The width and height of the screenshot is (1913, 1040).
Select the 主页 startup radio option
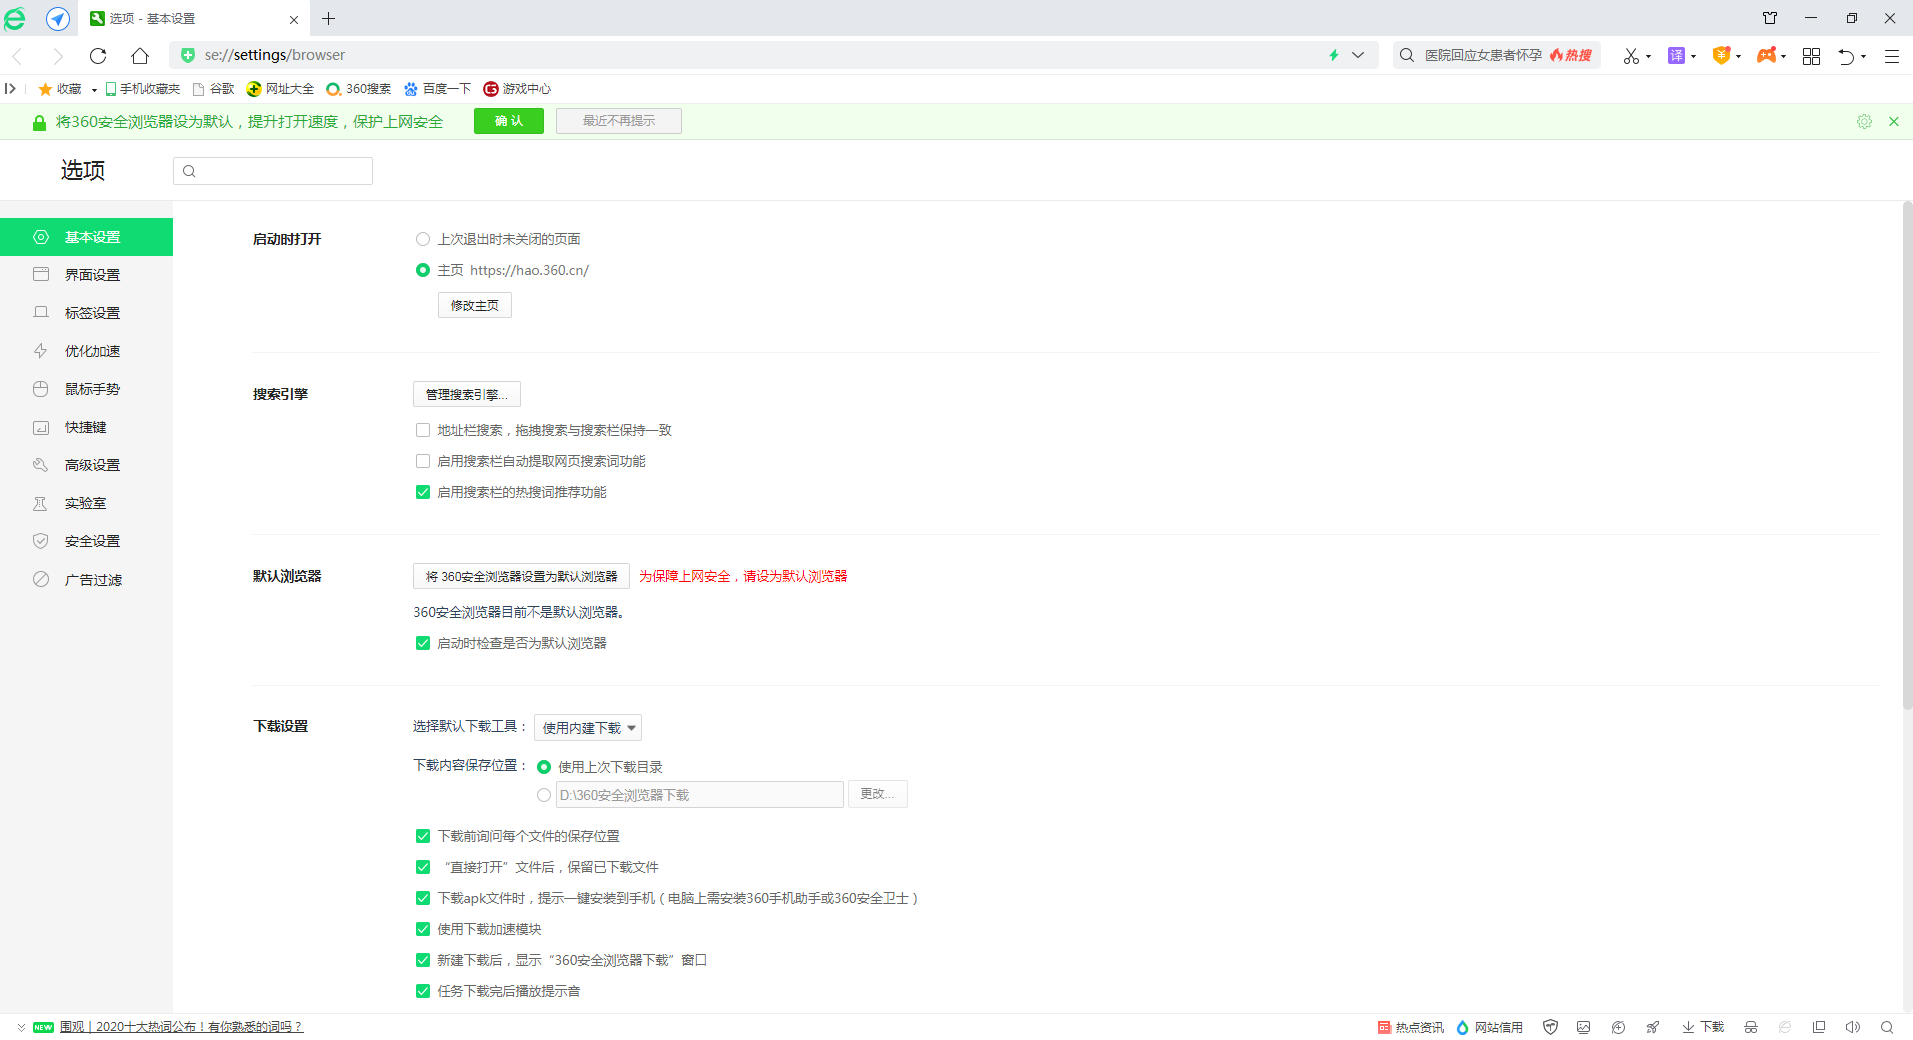pyautogui.click(x=423, y=270)
